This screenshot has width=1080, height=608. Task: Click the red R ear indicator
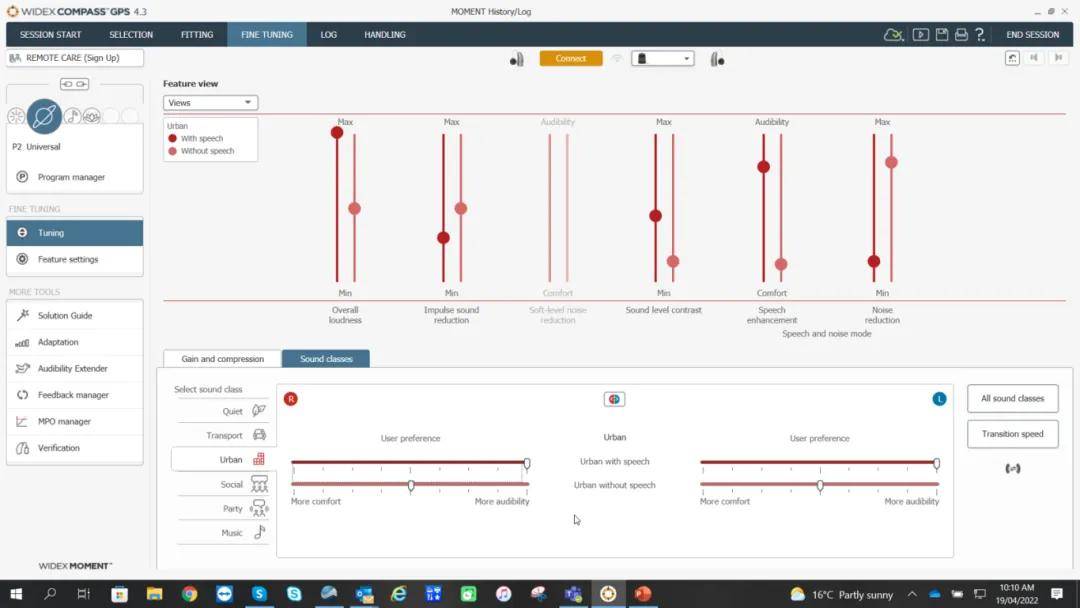(291, 399)
